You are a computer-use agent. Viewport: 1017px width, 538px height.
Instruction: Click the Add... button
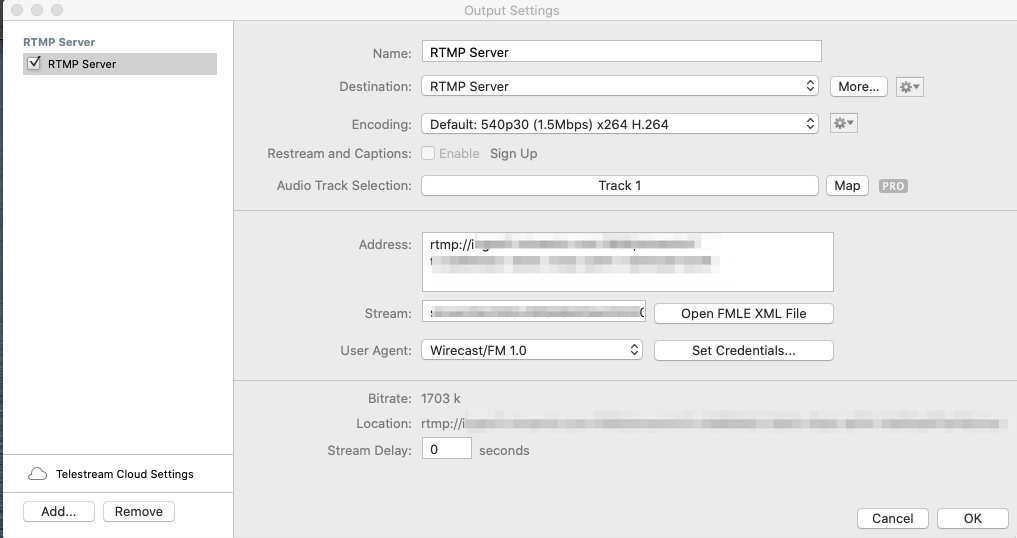click(58, 511)
